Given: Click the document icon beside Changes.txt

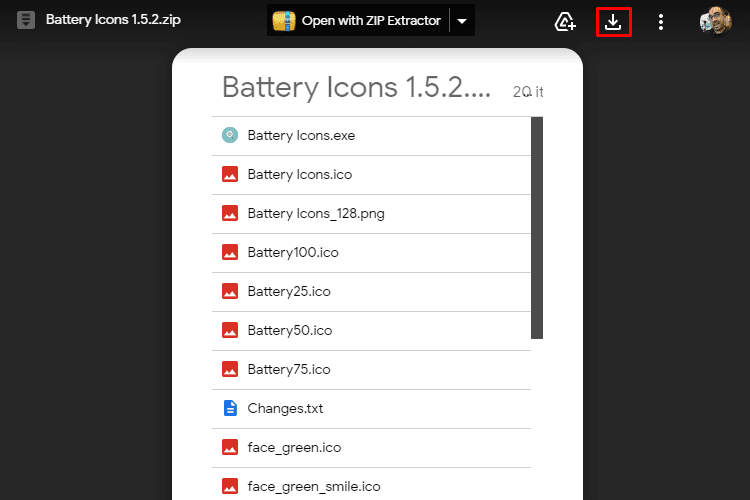Looking at the screenshot, I should (x=230, y=408).
